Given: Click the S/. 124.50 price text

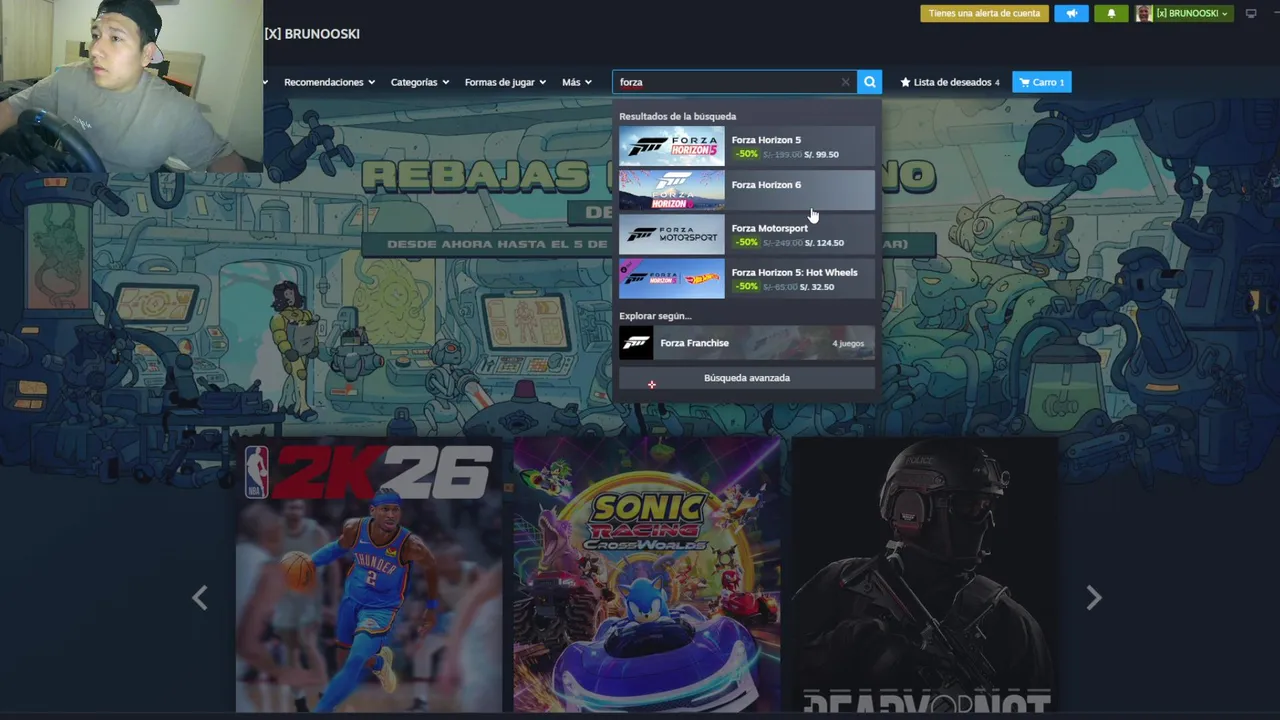Looking at the screenshot, I should tap(825, 243).
